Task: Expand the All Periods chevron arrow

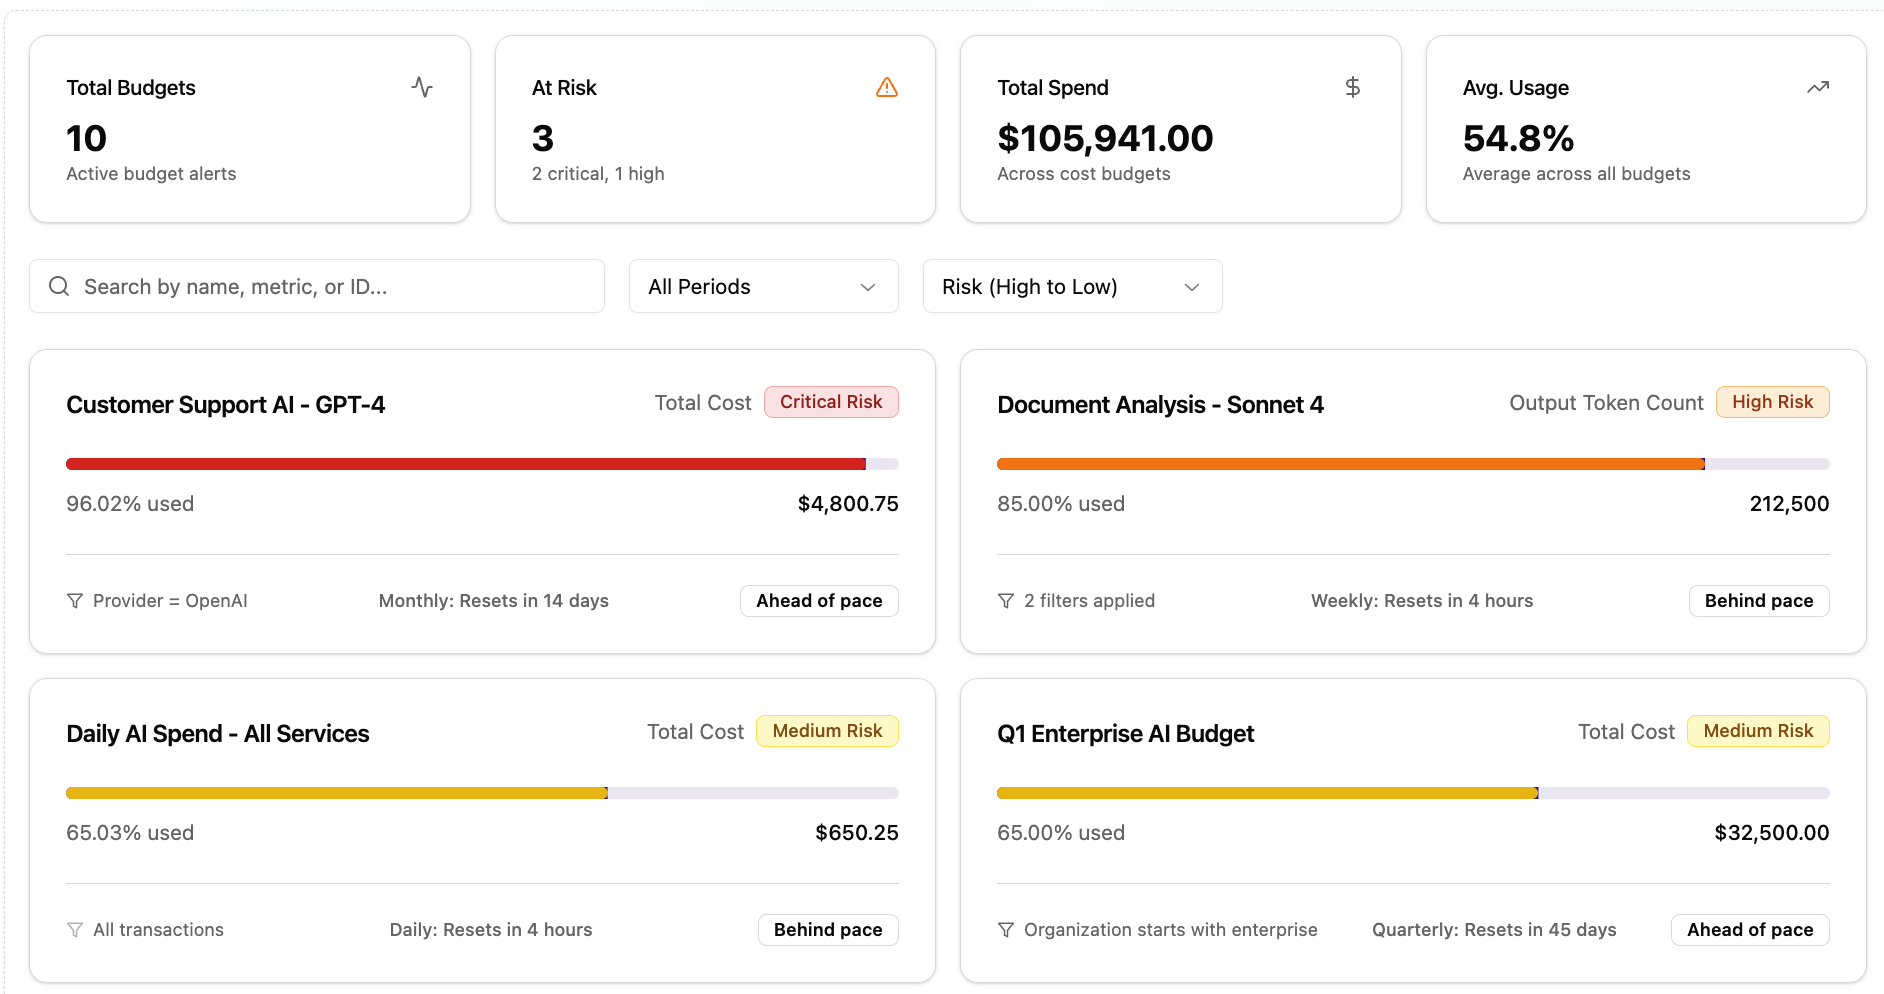Action: click(x=866, y=287)
